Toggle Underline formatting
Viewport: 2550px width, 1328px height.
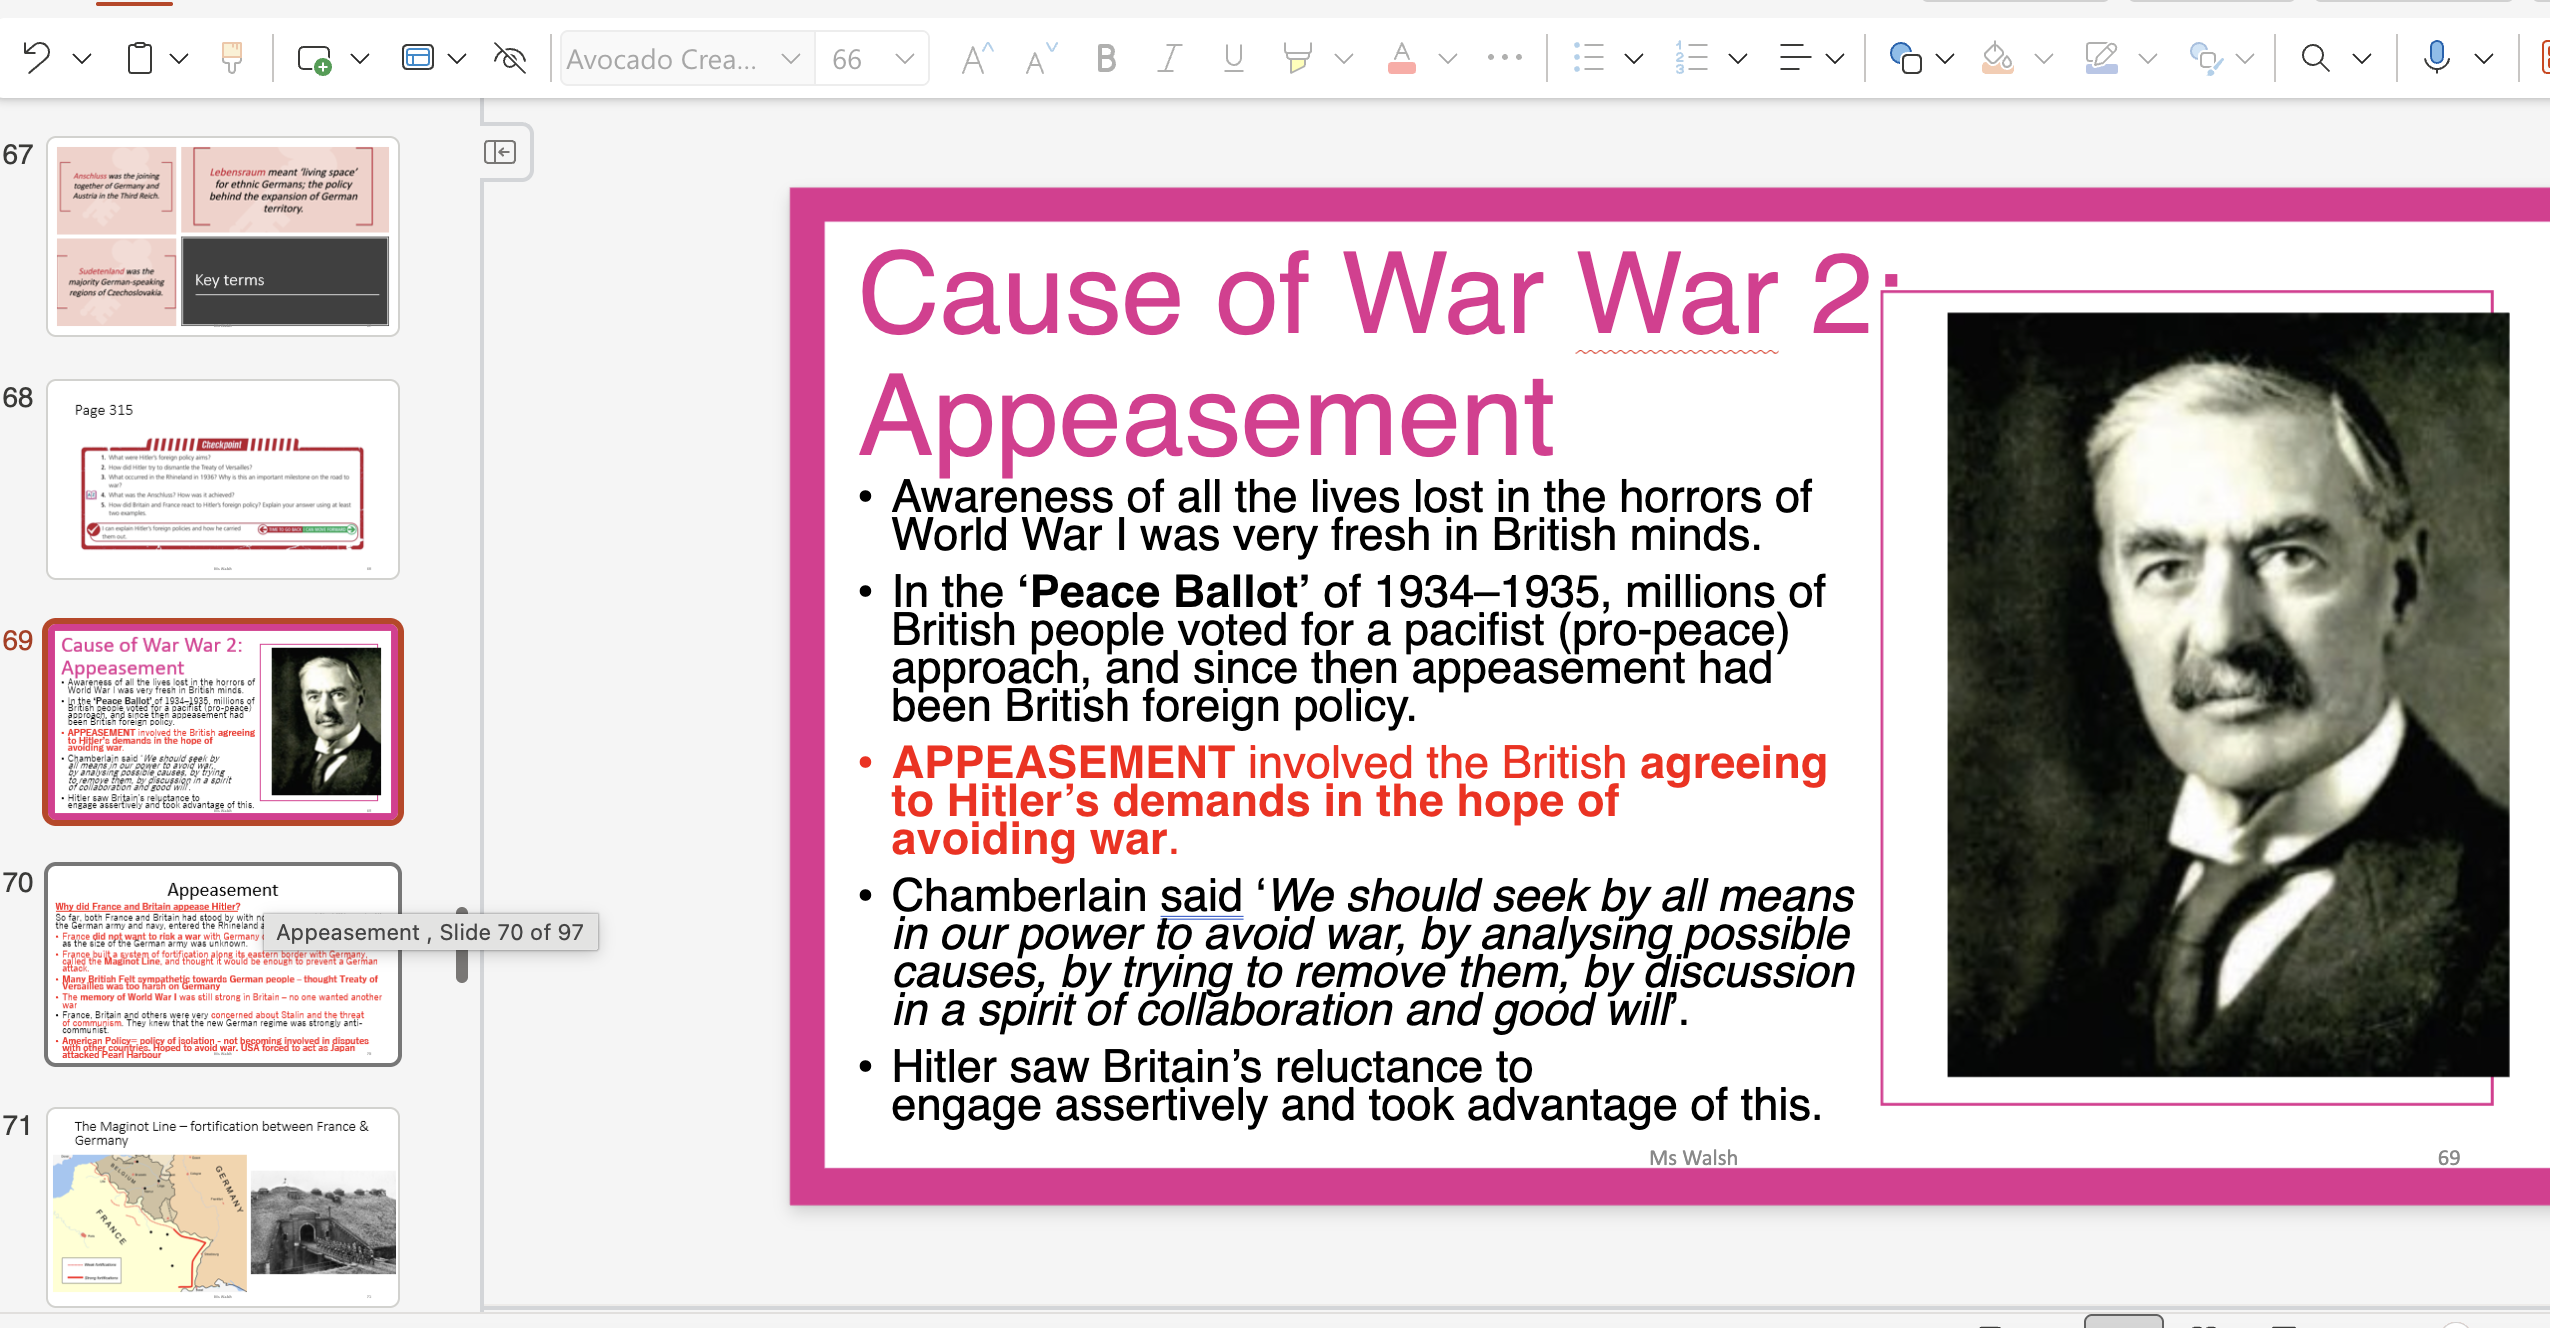(x=1233, y=58)
